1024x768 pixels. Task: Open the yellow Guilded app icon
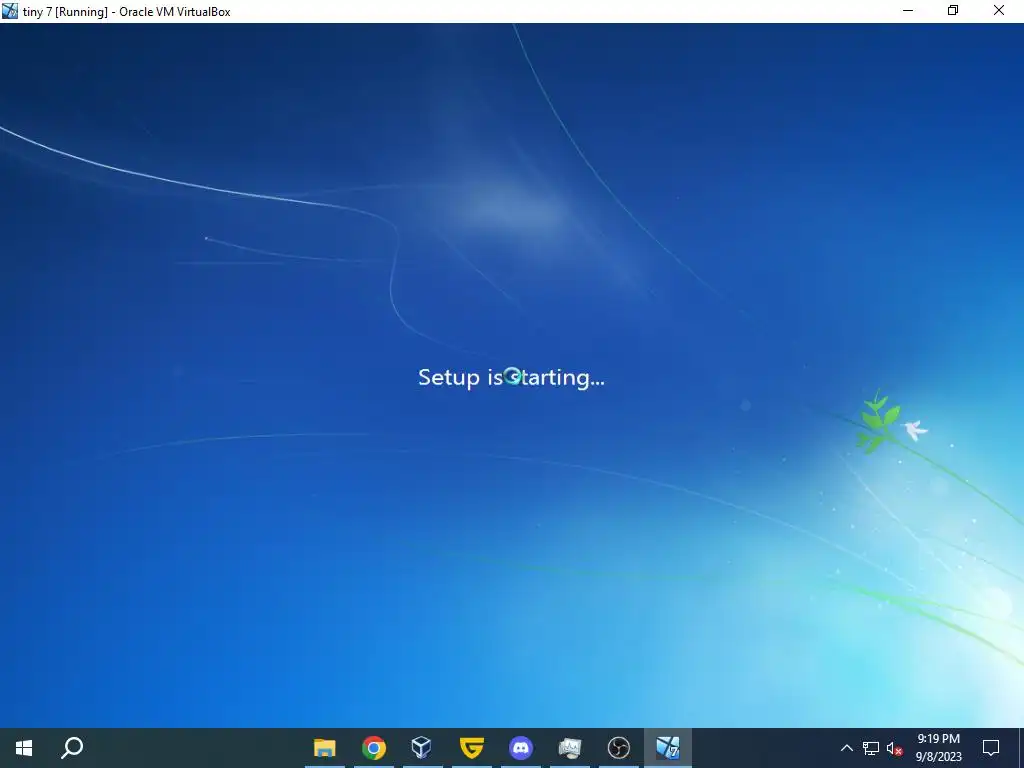(x=472, y=747)
